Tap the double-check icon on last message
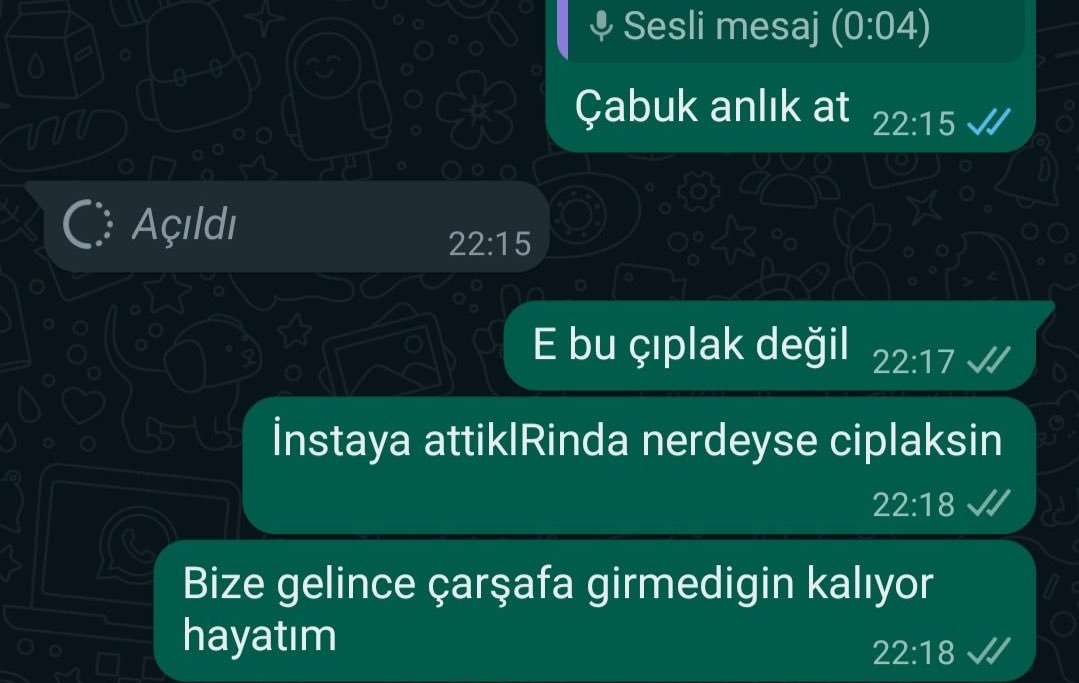 click(989, 651)
